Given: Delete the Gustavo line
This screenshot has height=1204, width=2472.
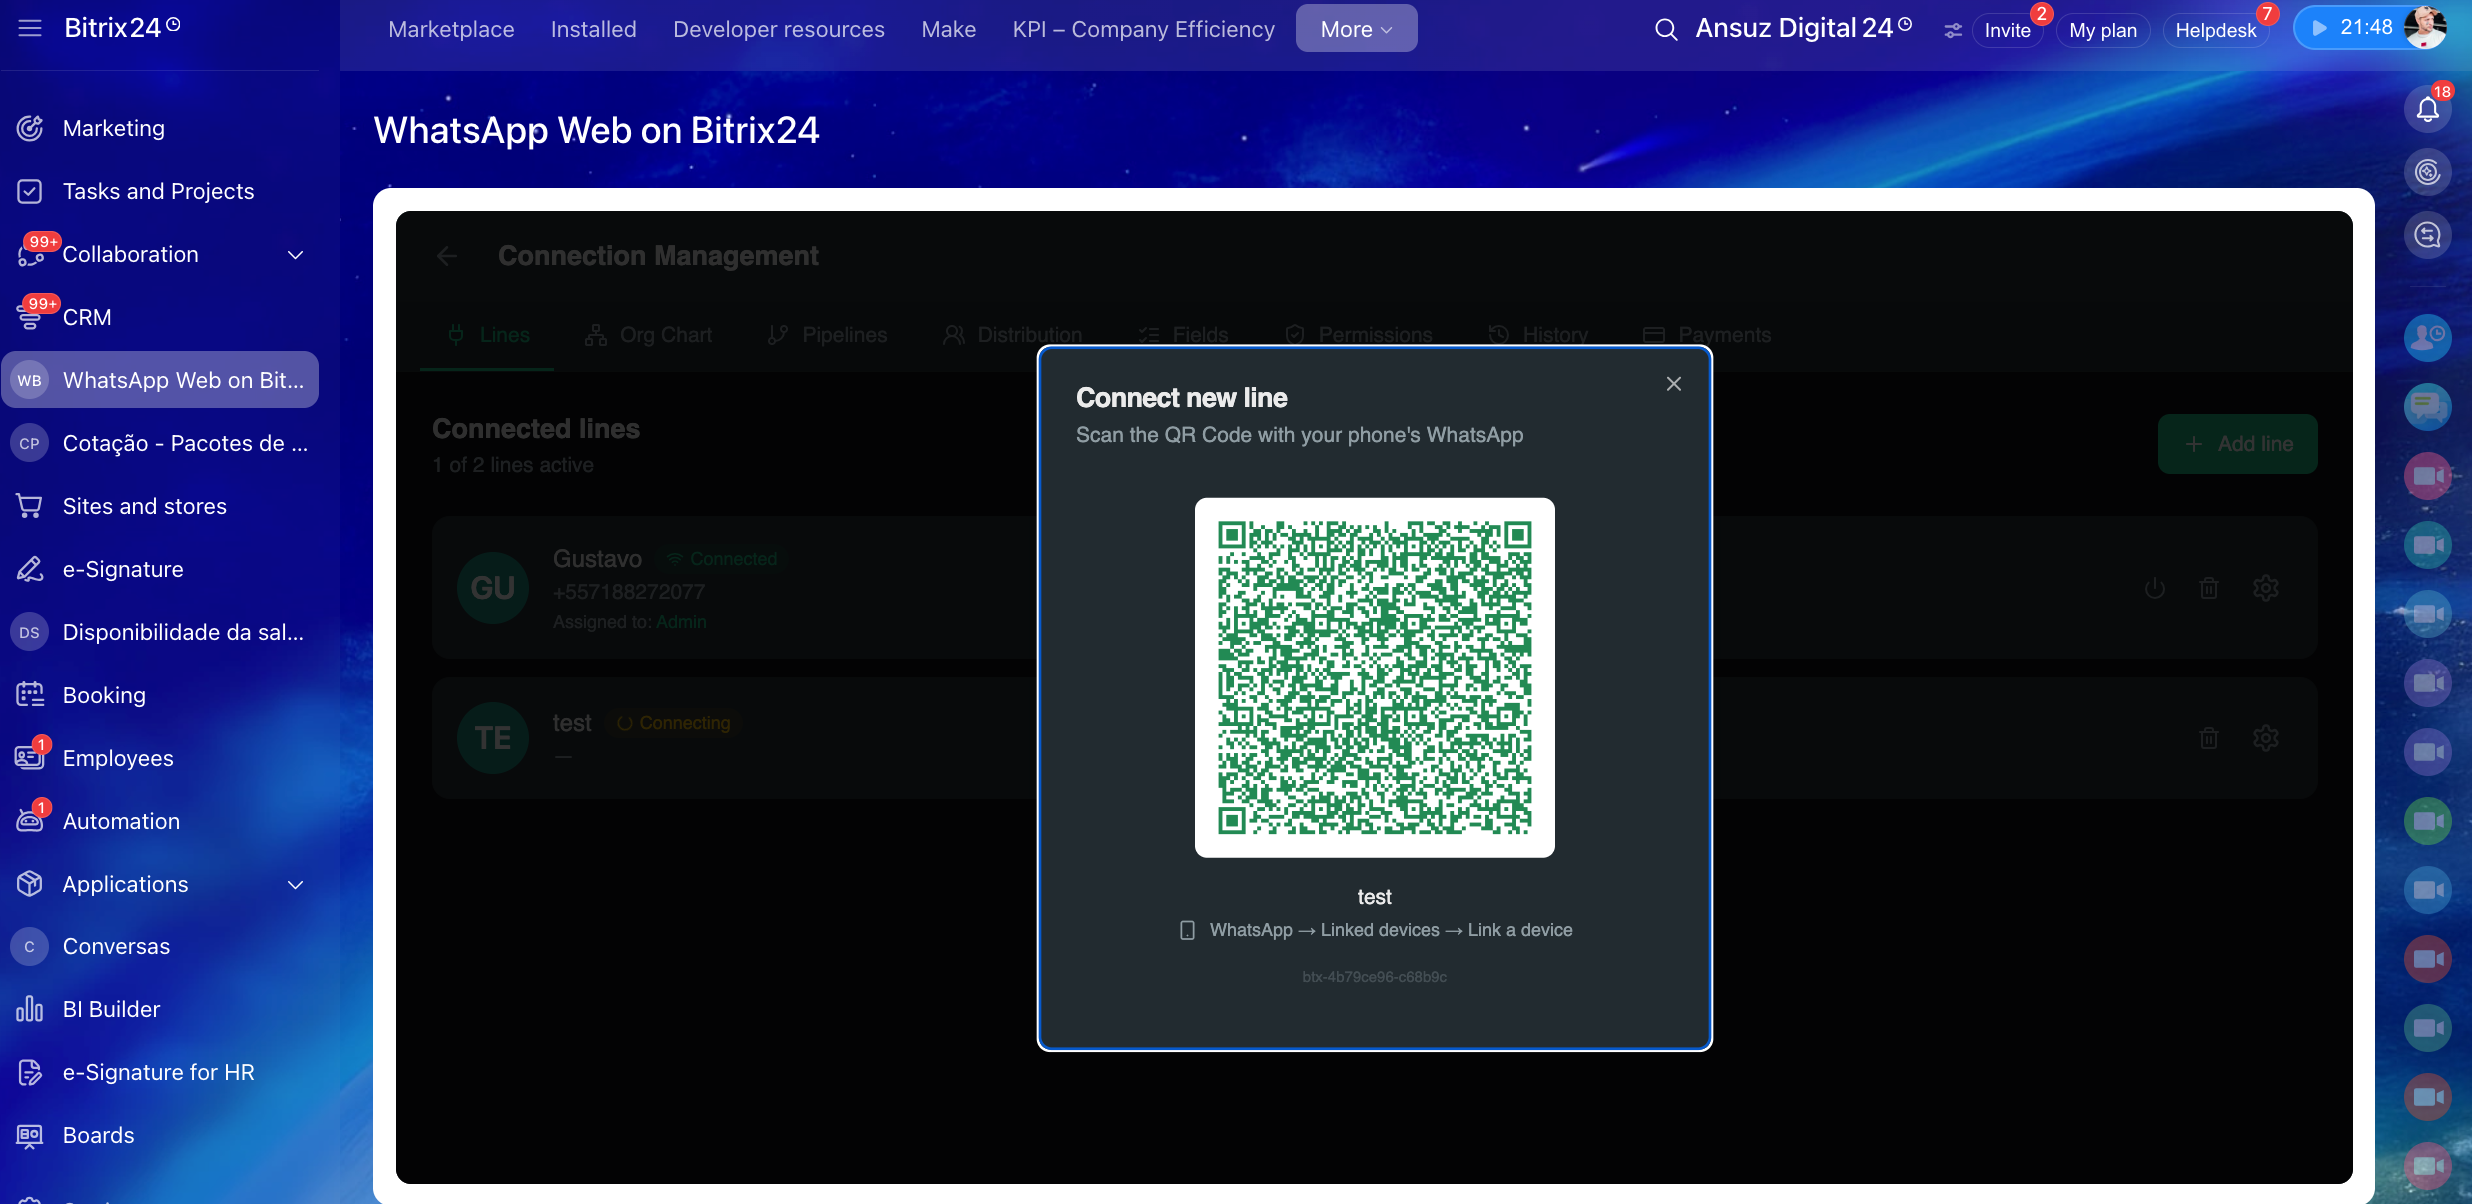Looking at the screenshot, I should click(2209, 588).
